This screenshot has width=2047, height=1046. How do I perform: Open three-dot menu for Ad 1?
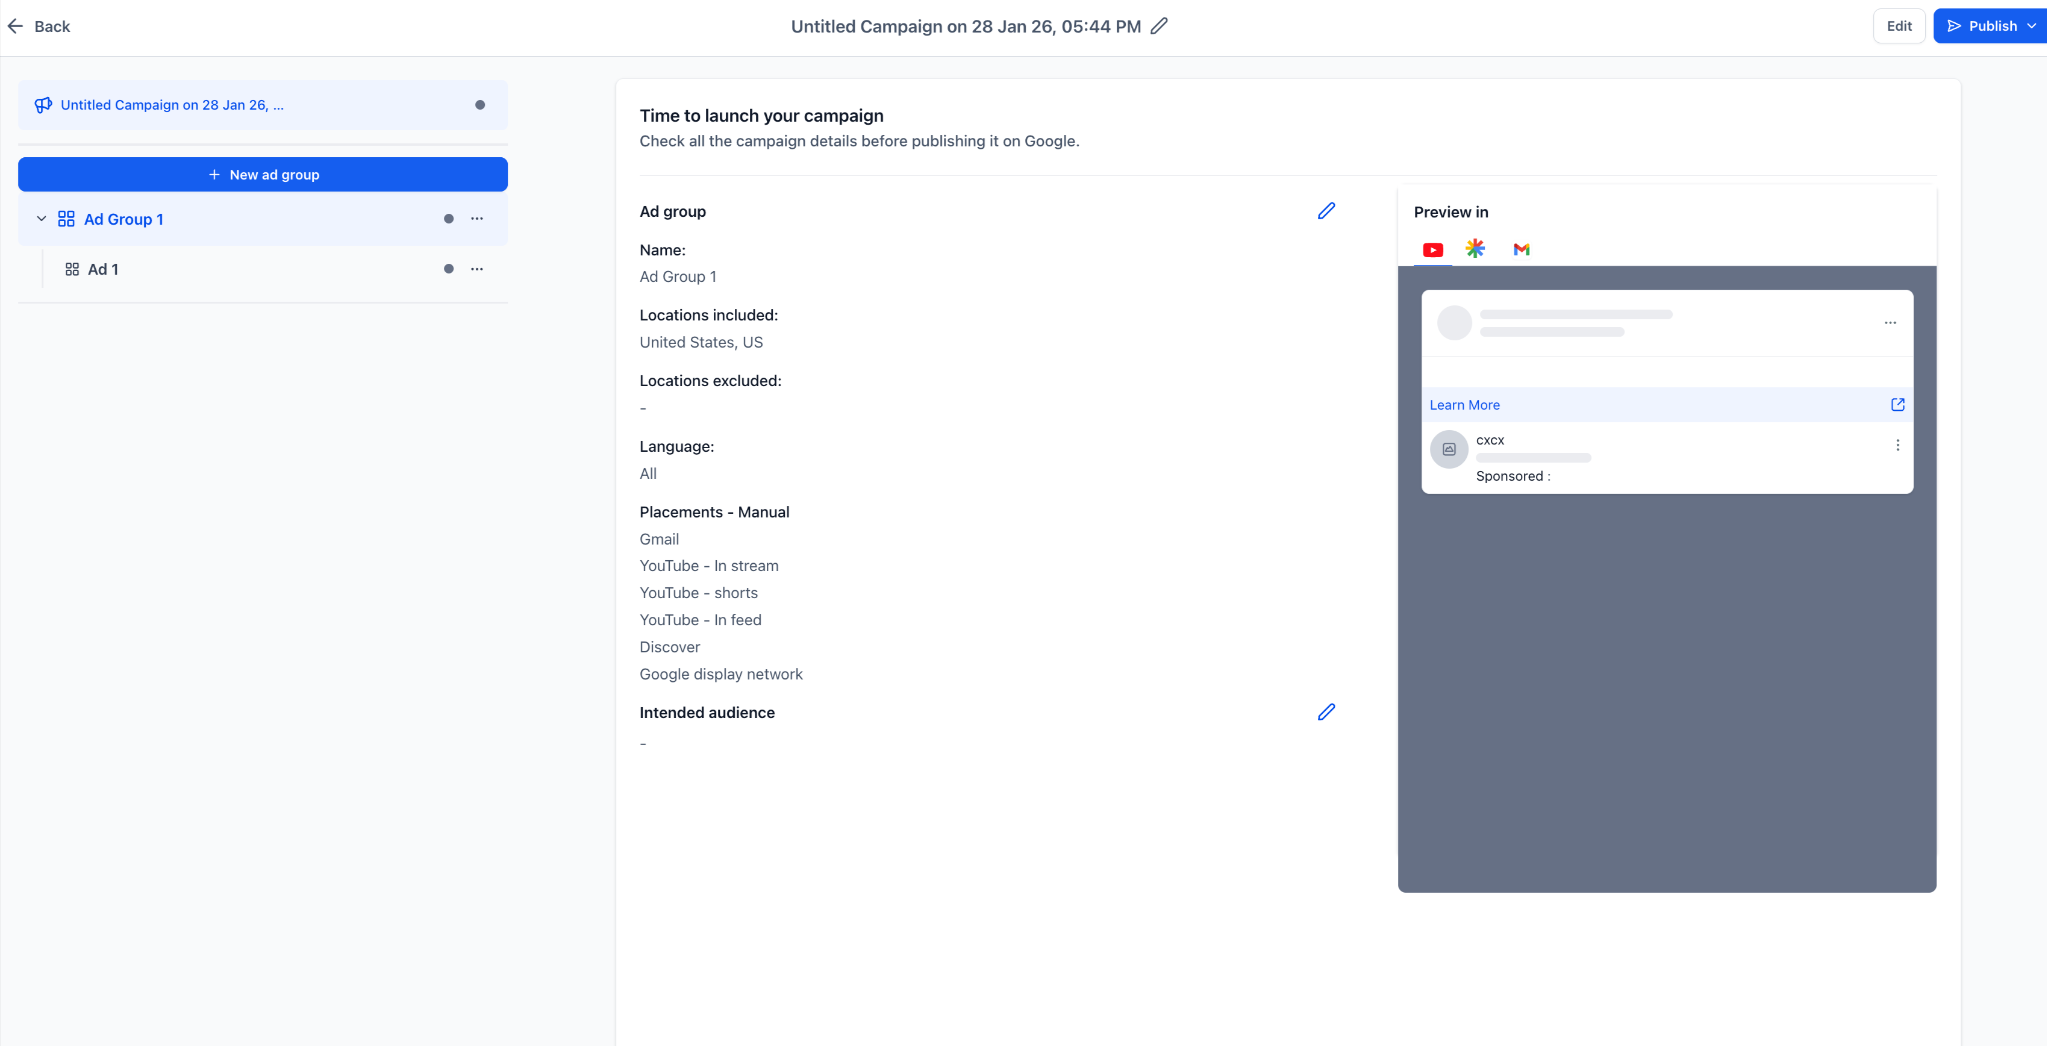tap(477, 269)
